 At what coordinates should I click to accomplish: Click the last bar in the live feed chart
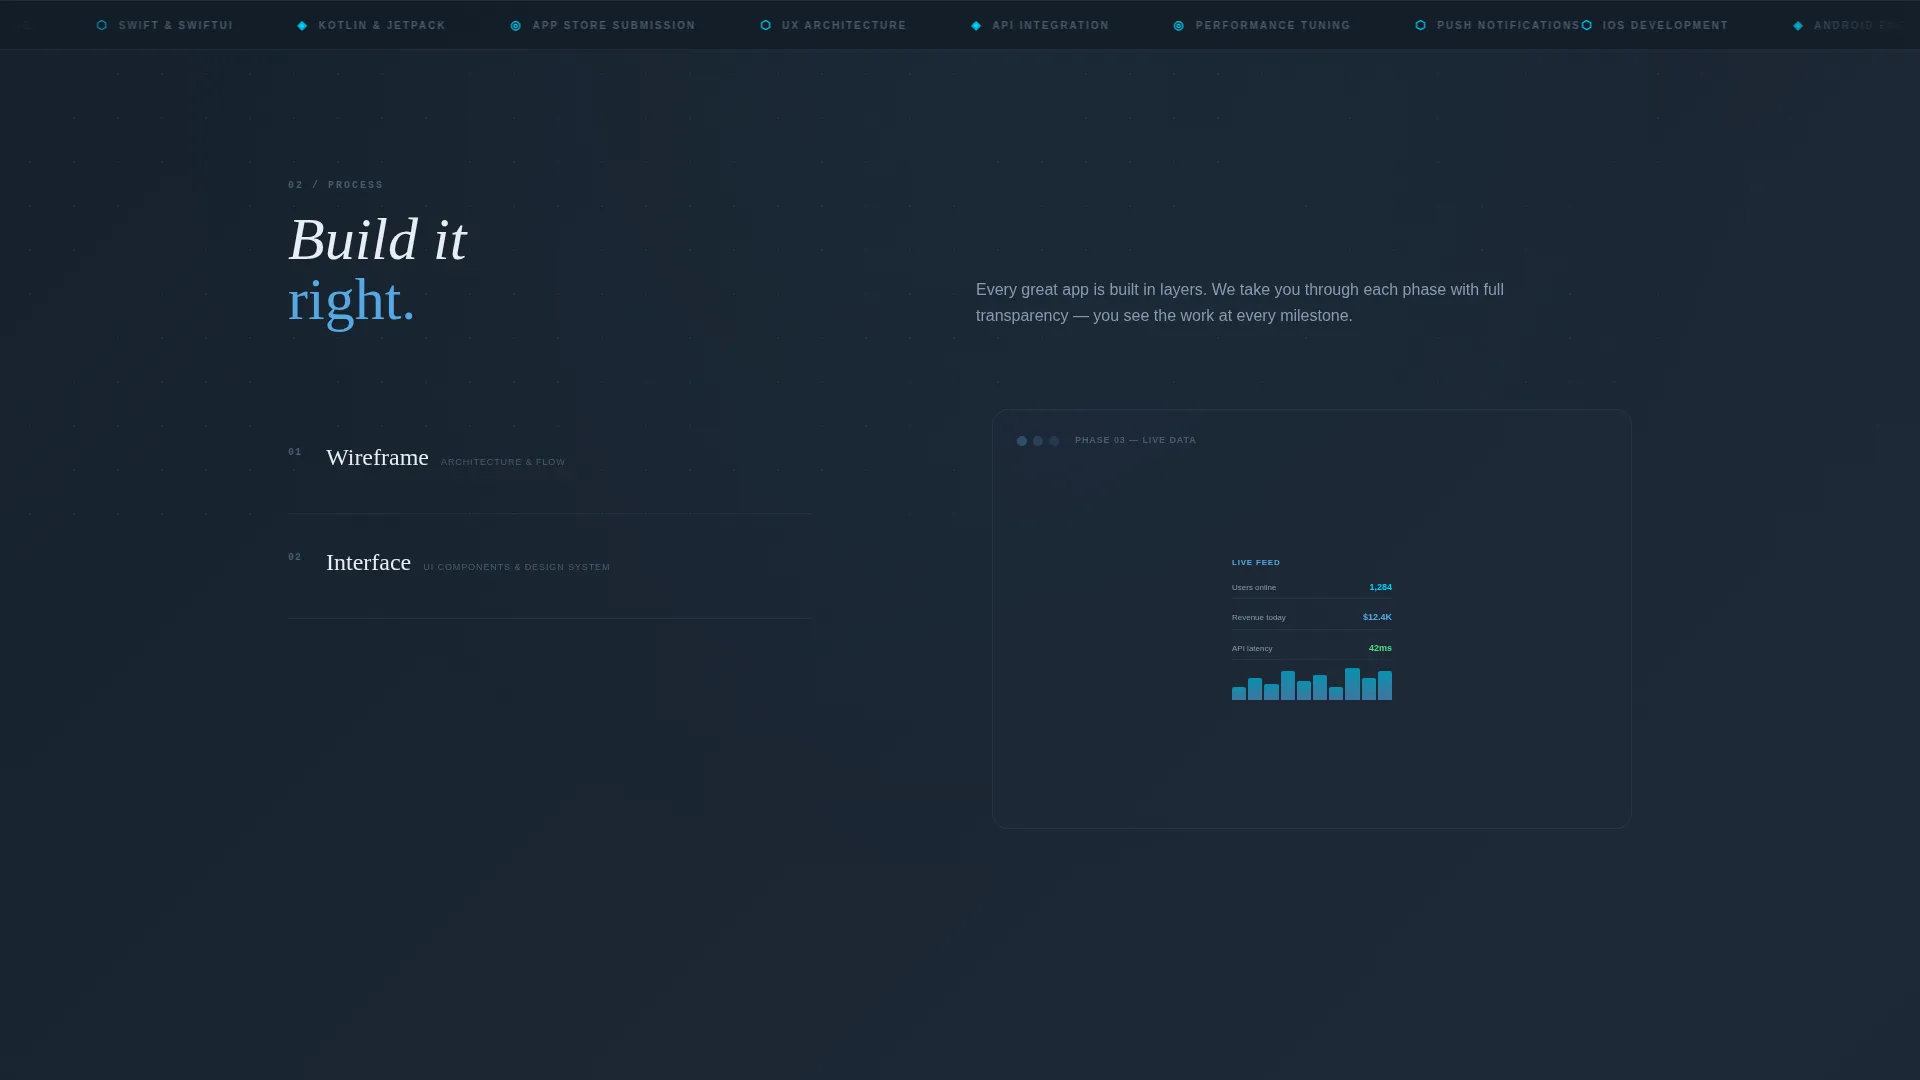pos(1385,686)
